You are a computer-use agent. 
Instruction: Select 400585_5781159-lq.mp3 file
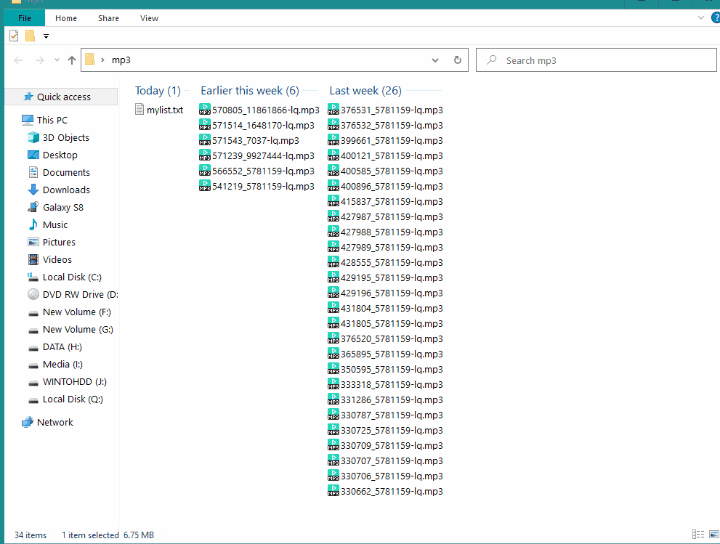[x=385, y=171]
